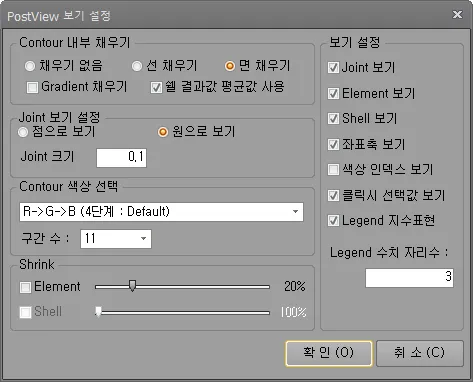Uncheck '쉘 결과값 평균값 사용' checkbox
Screen dimensions: 473x382
pyautogui.click(x=156, y=87)
